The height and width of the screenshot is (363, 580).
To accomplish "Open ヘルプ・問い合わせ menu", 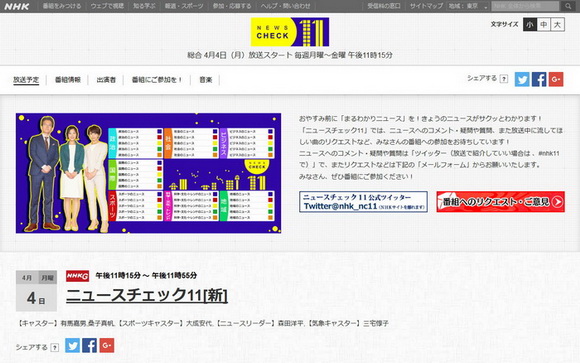I will [286, 6].
